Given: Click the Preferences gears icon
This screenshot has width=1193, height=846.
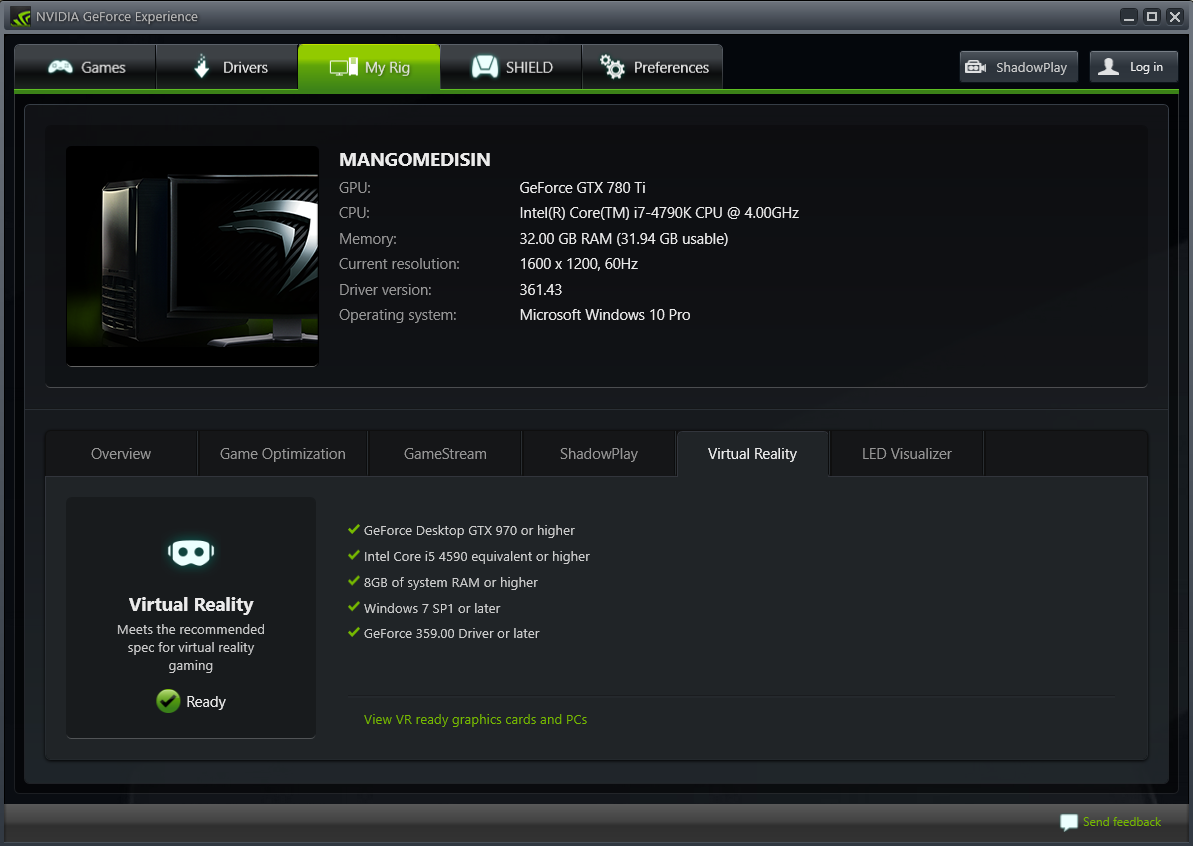Looking at the screenshot, I should 612,67.
